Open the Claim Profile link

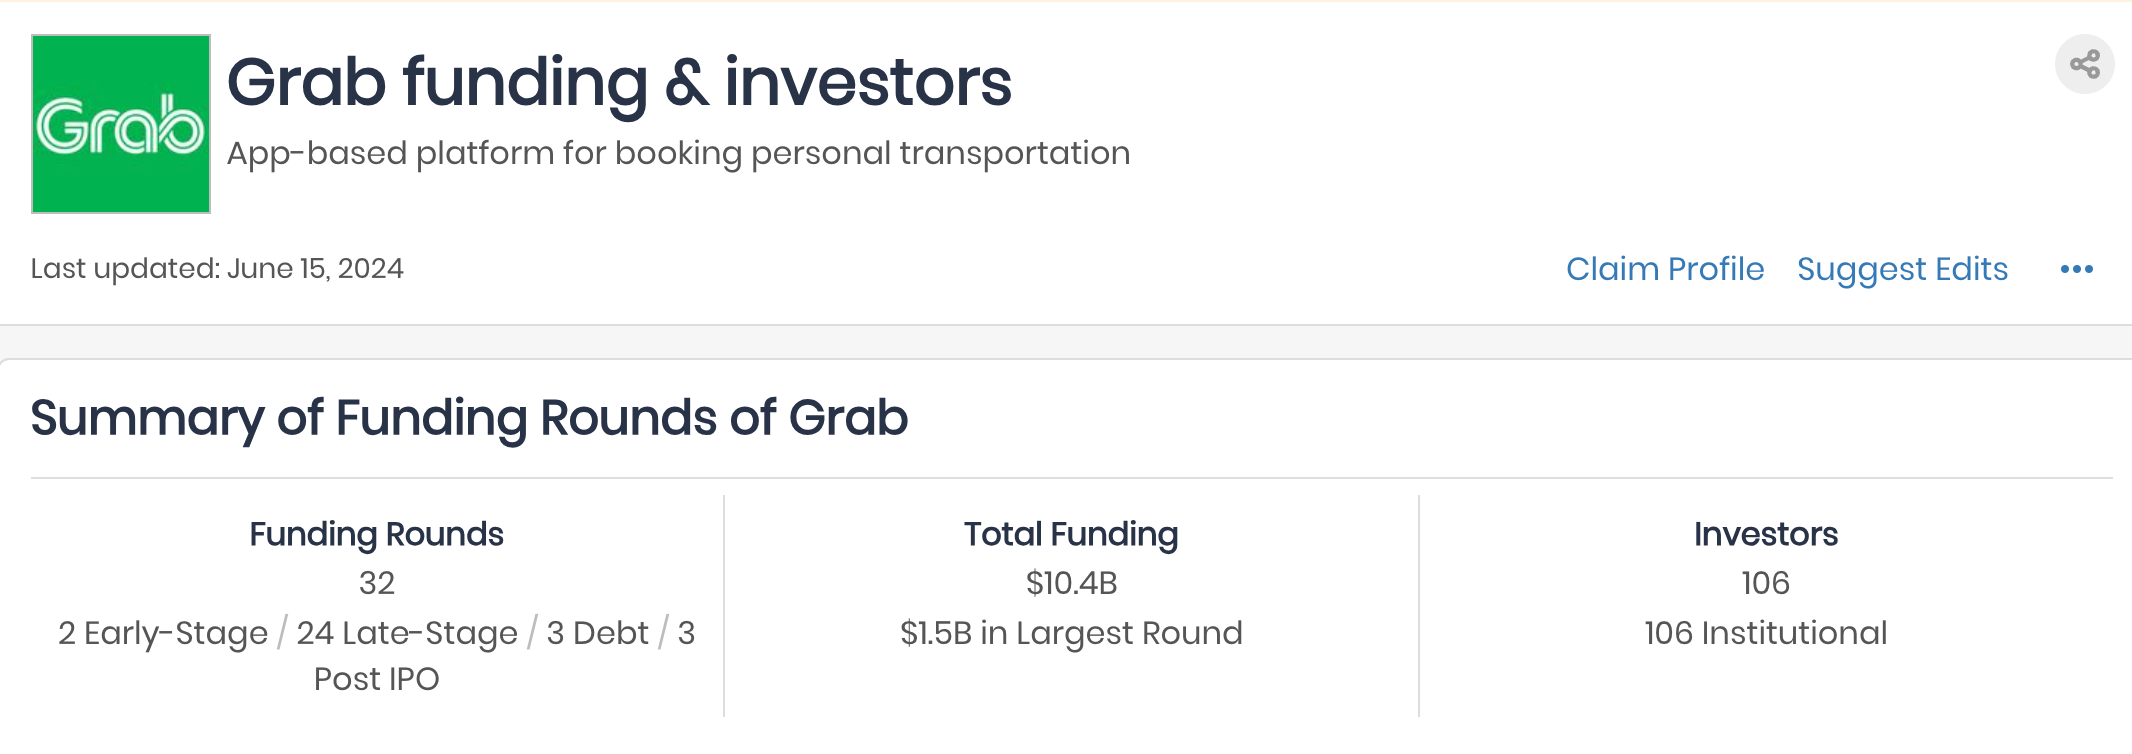point(1665,269)
